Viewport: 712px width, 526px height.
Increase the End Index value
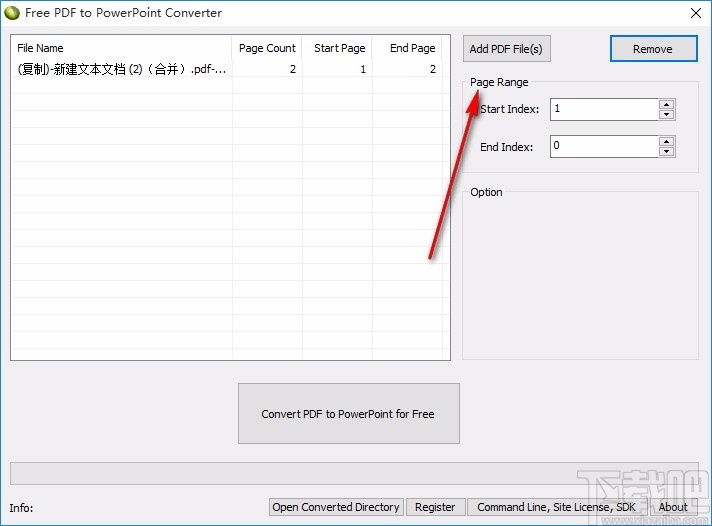pos(666,141)
